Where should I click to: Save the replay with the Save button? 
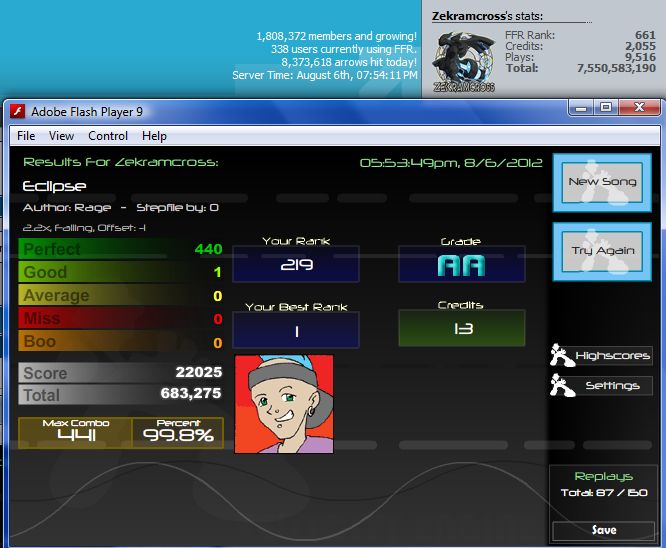pyautogui.click(x=604, y=530)
